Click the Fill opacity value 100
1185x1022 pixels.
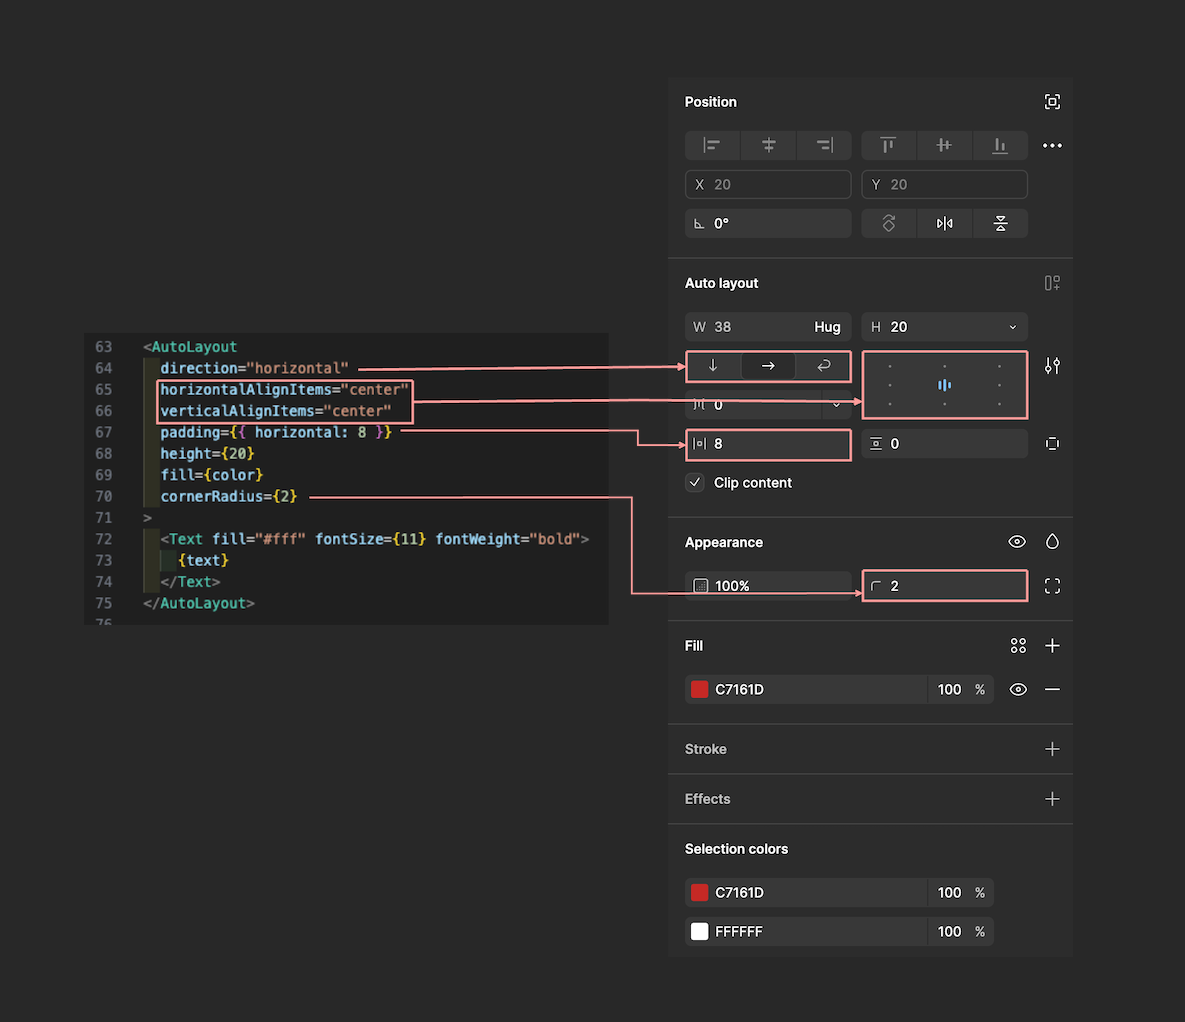pos(949,689)
